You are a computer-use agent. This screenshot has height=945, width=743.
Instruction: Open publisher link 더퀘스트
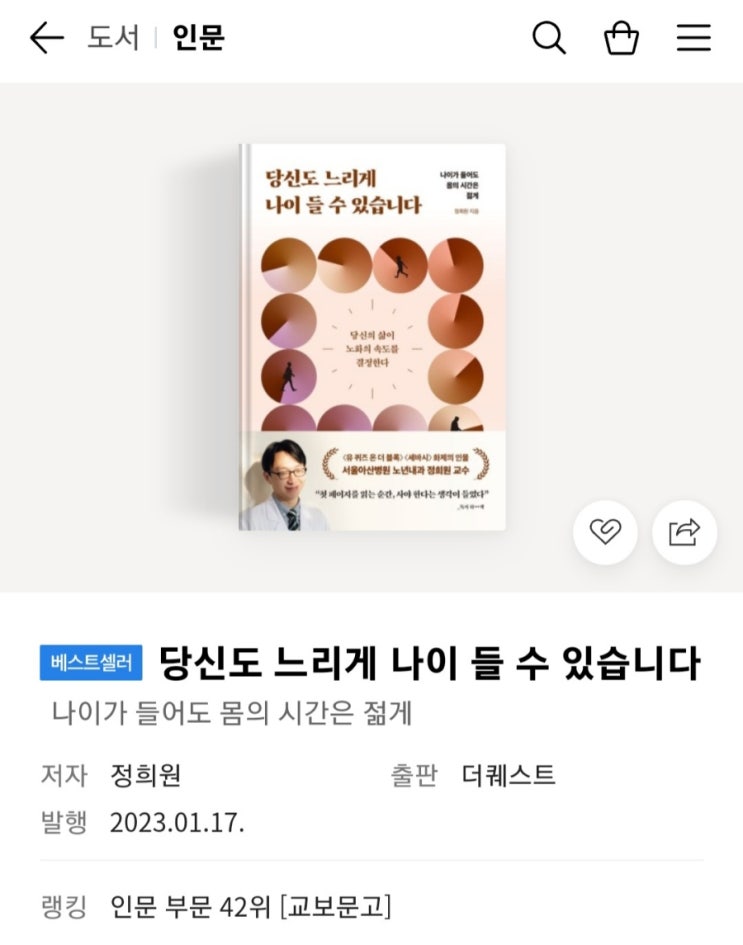508,775
